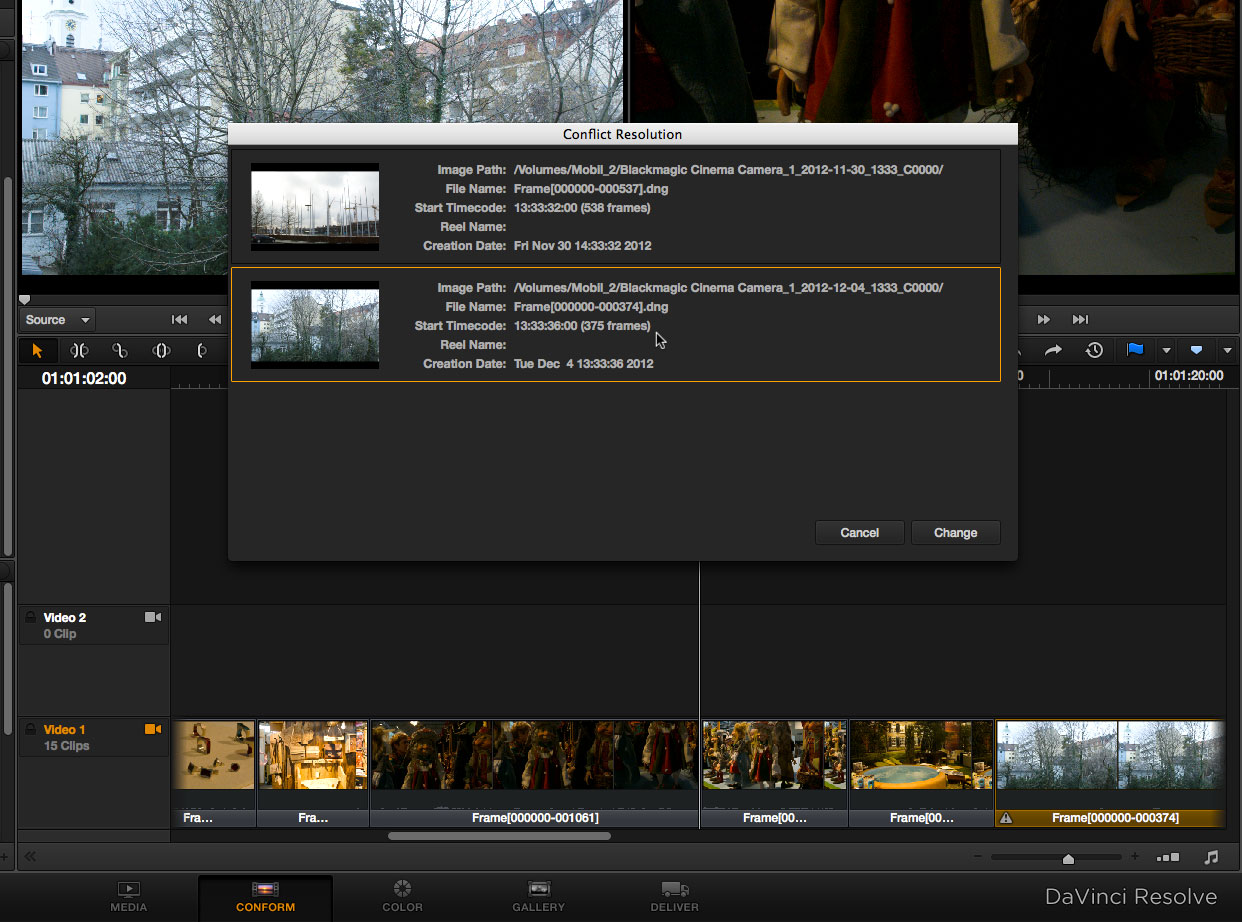Click the history clock icon
Viewport: 1242px width, 922px height.
coord(1095,350)
